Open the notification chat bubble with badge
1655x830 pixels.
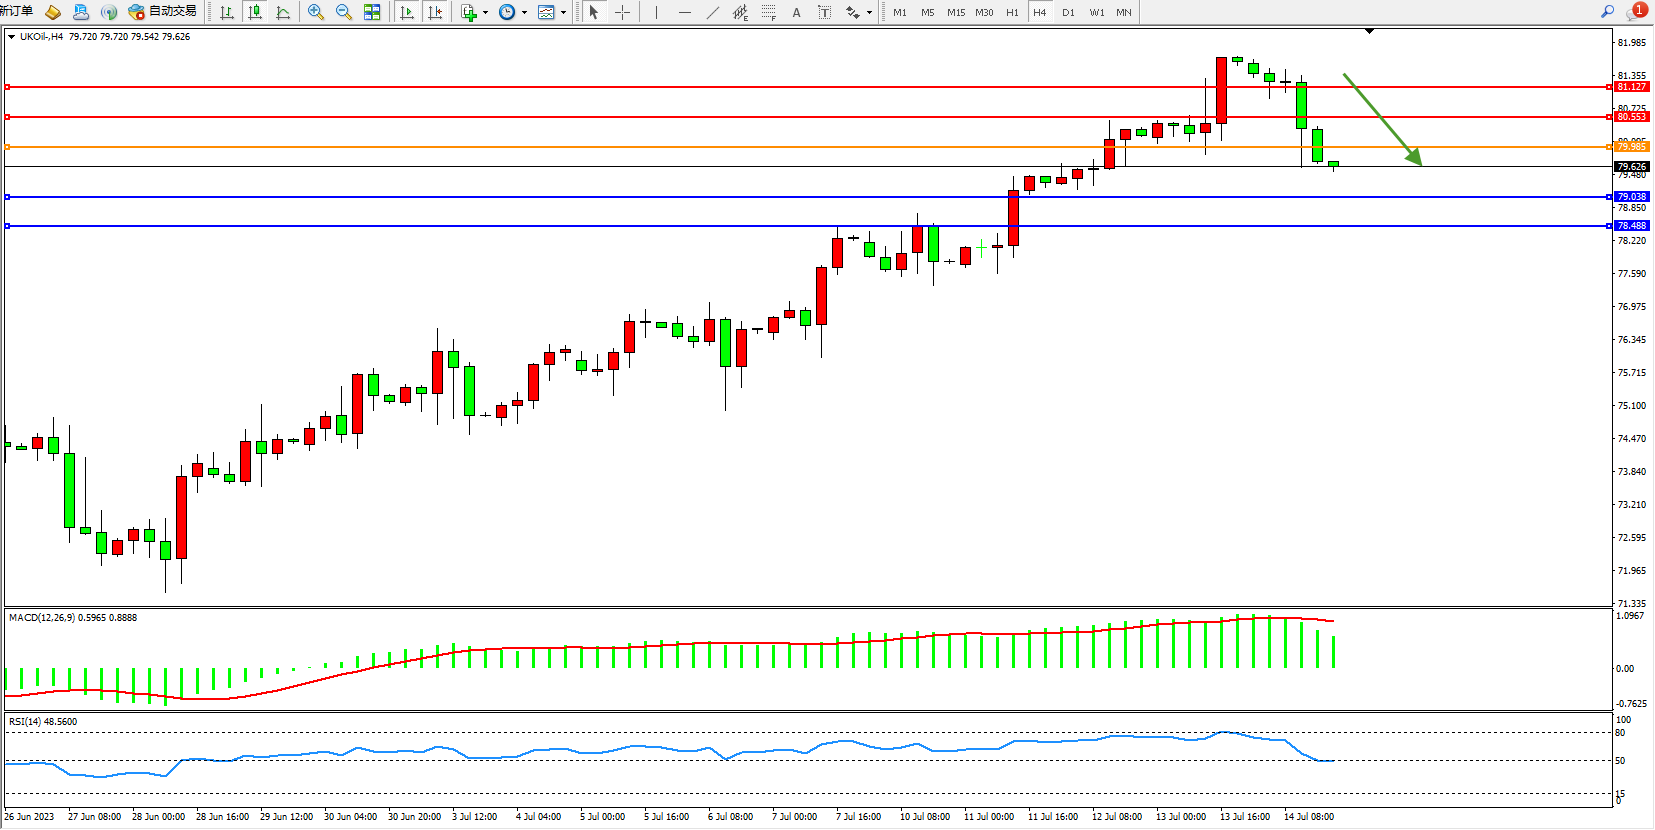(x=1635, y=12)
